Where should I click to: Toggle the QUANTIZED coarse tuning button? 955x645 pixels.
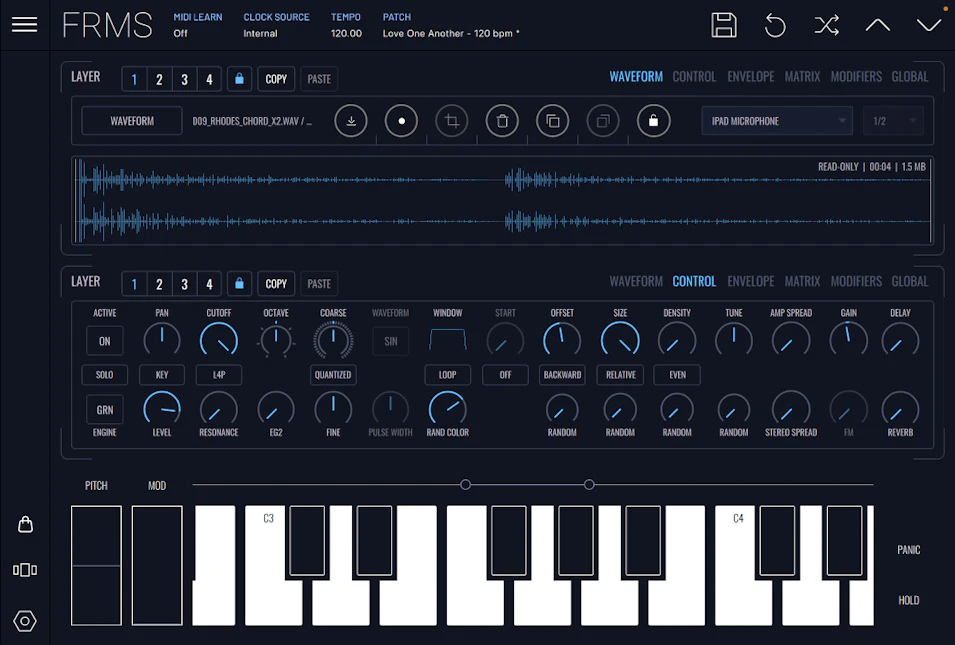(x=333, y=375)
